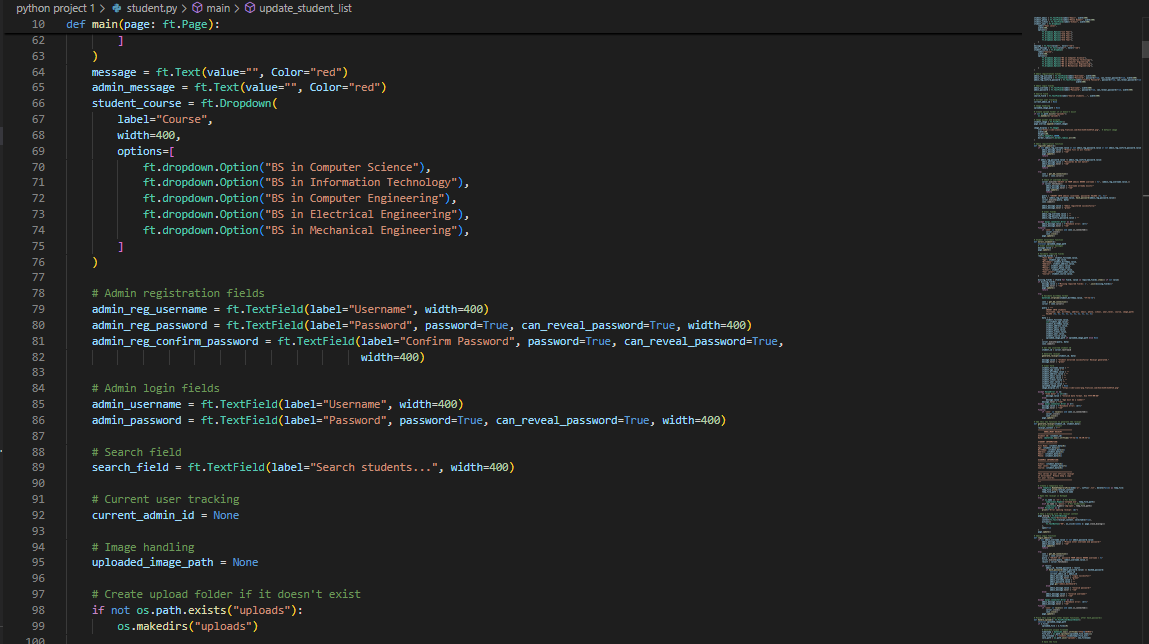Click the Python file icon in breadcrumb

117,8
